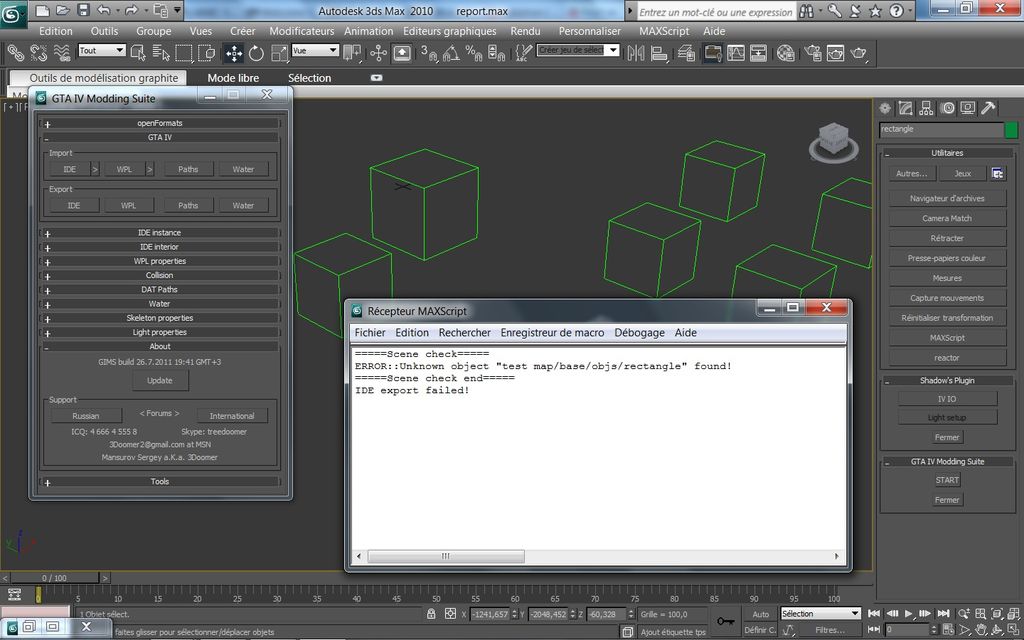Click 'Réinitialiser transformation' utility button

pos(947,318)
